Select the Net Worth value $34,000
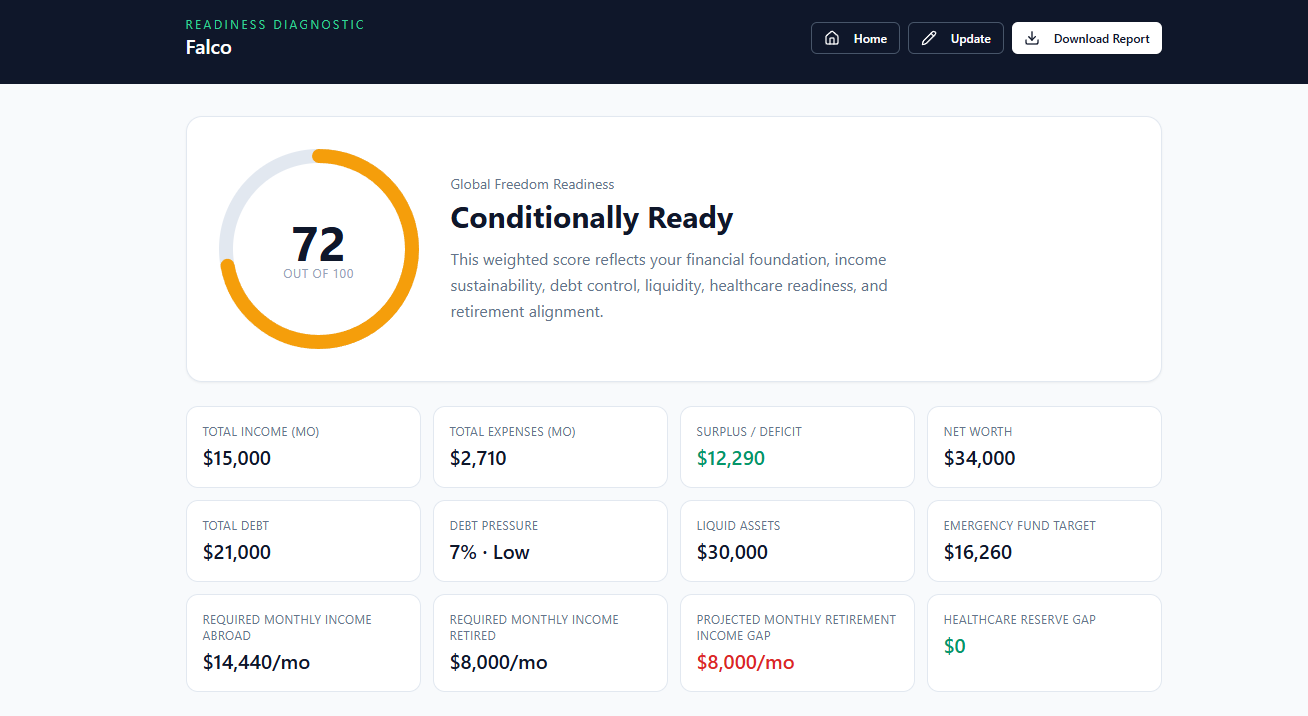Screen dimensions: 1308x716 (980, 459)
